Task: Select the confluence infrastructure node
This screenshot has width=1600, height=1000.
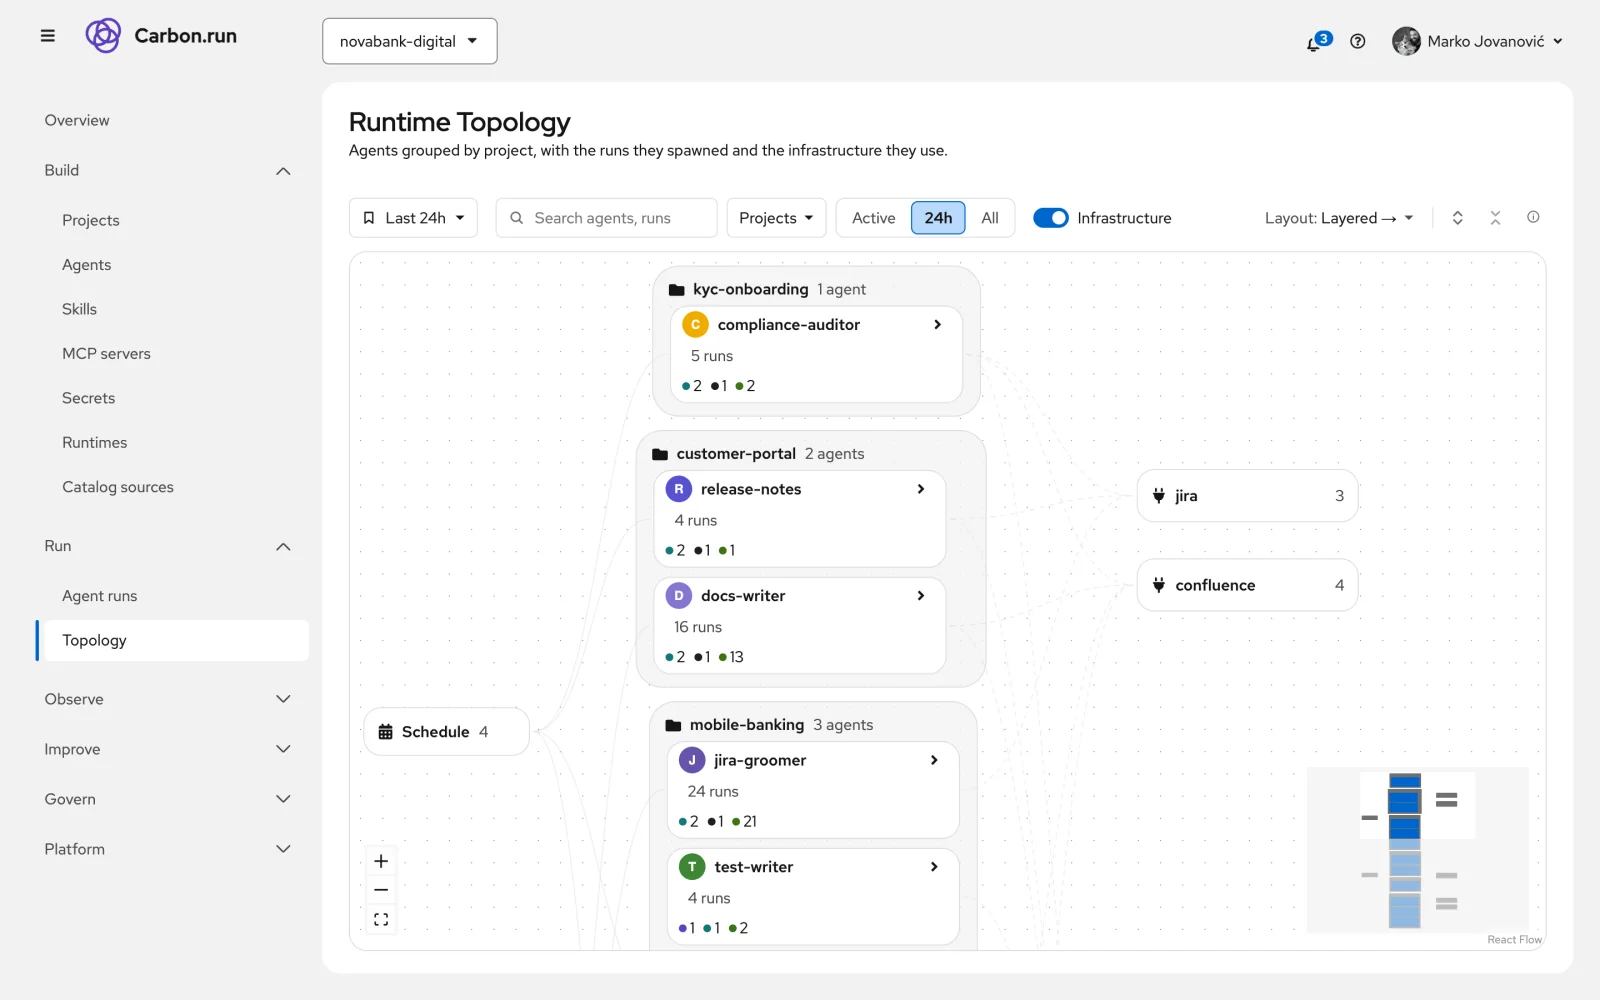Action: click(x=1247, y=585)
